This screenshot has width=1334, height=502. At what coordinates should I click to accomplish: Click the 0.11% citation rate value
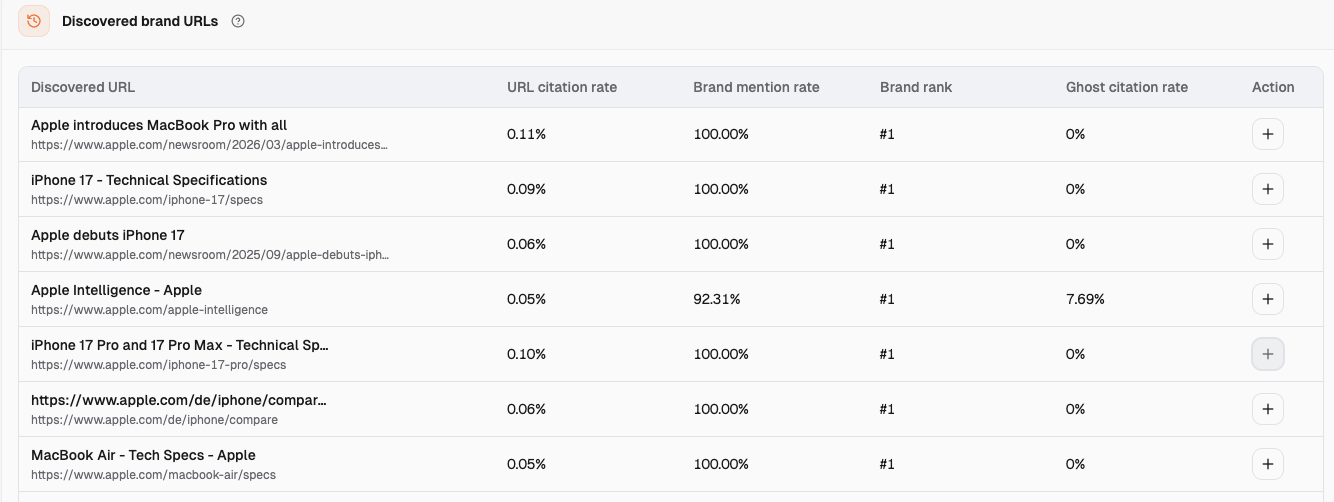(526, 134)
